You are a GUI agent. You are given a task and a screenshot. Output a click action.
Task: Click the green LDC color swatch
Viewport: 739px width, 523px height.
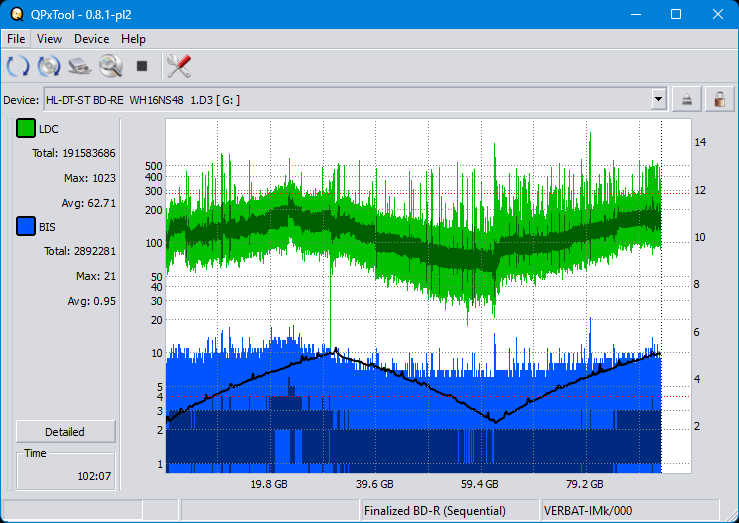coord(26,129)
